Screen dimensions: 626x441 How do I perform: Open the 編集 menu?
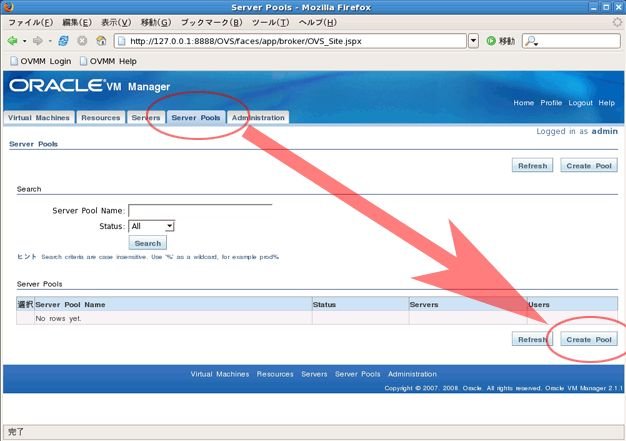(77, 22)
